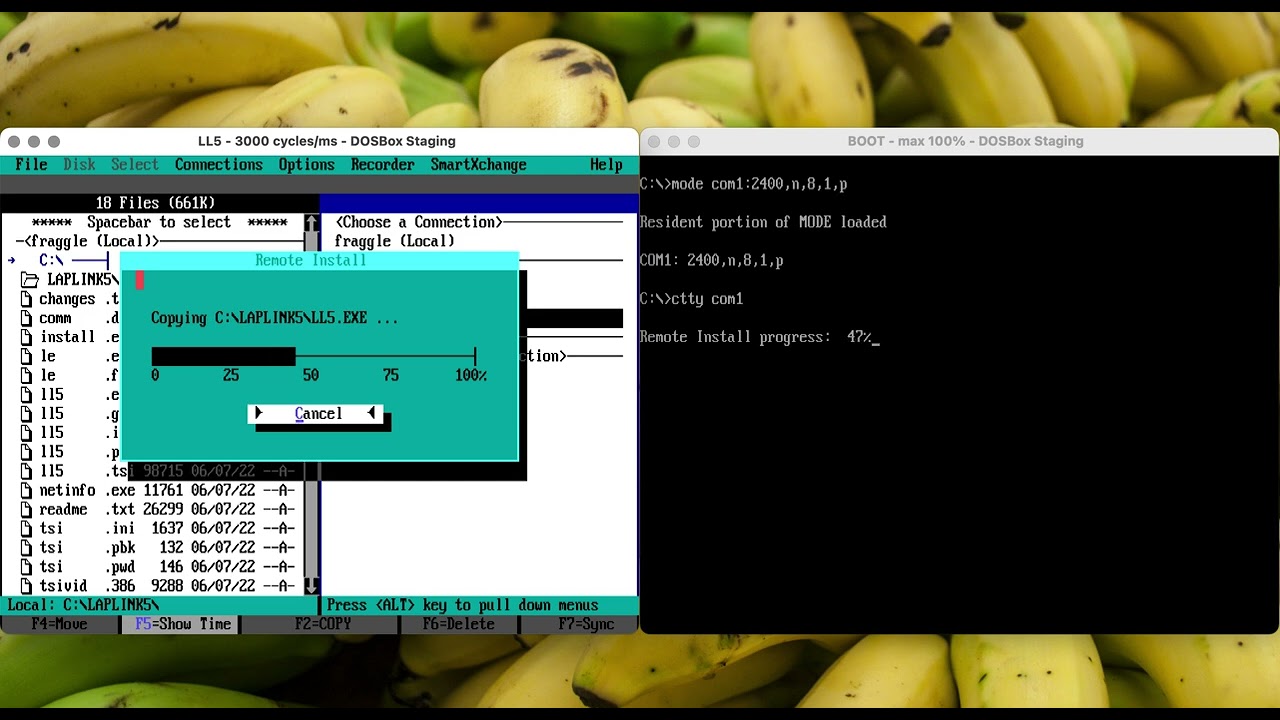Click the file list scroll-down arrow
This screenshot has width=1280, height=720.
coord(311,586)
